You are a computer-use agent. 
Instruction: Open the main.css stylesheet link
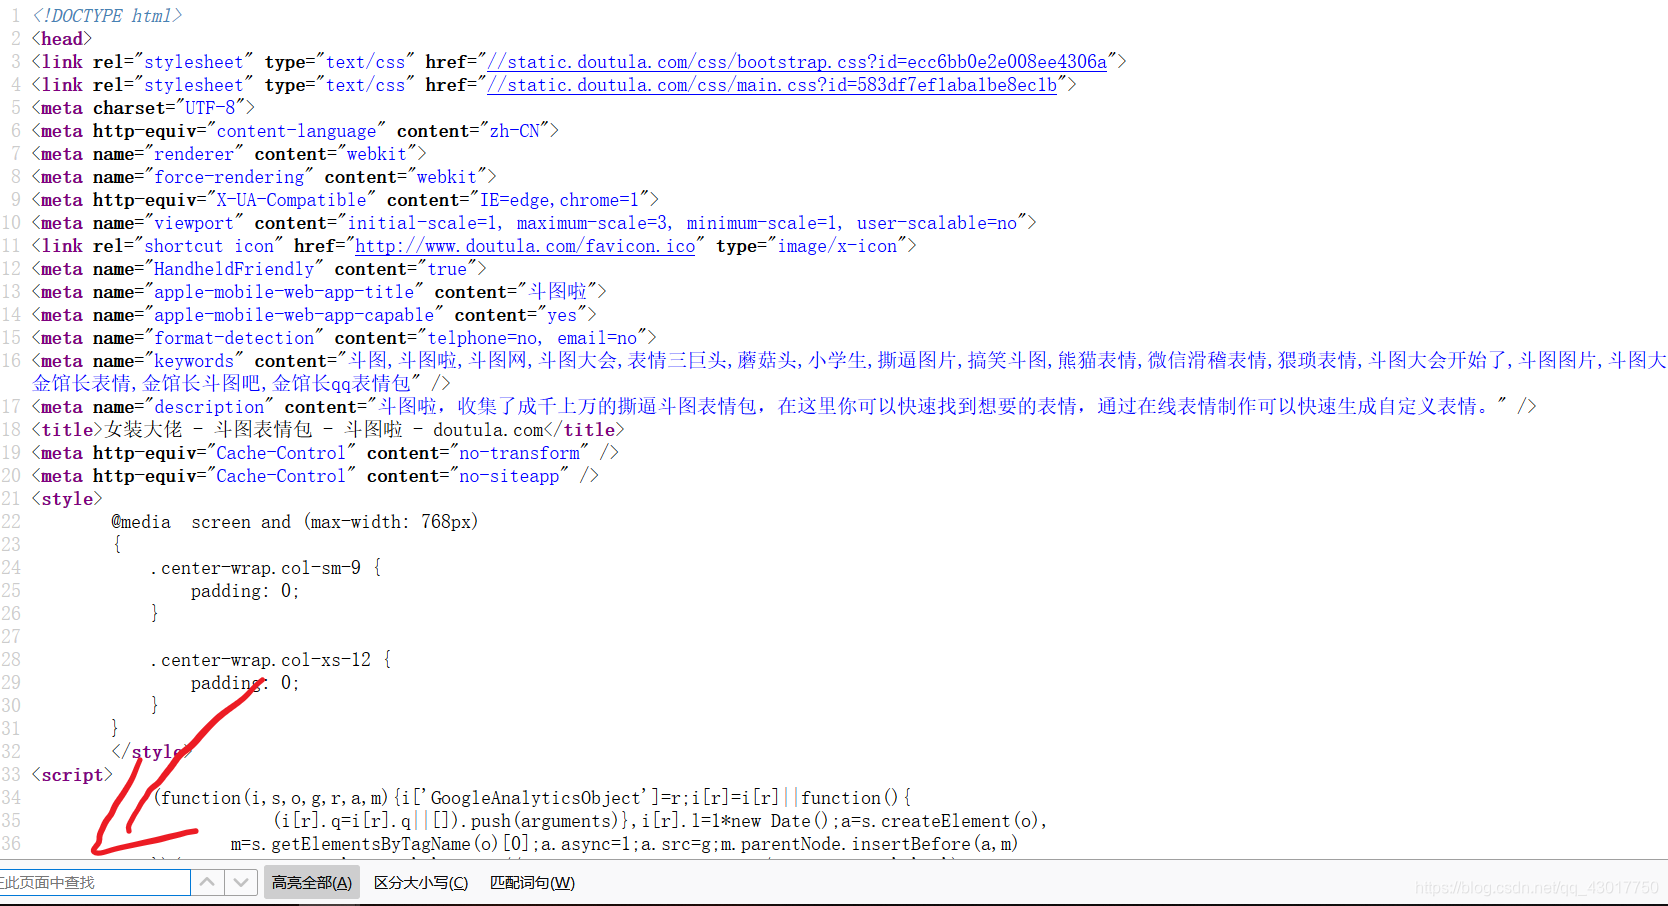(772, 85)
